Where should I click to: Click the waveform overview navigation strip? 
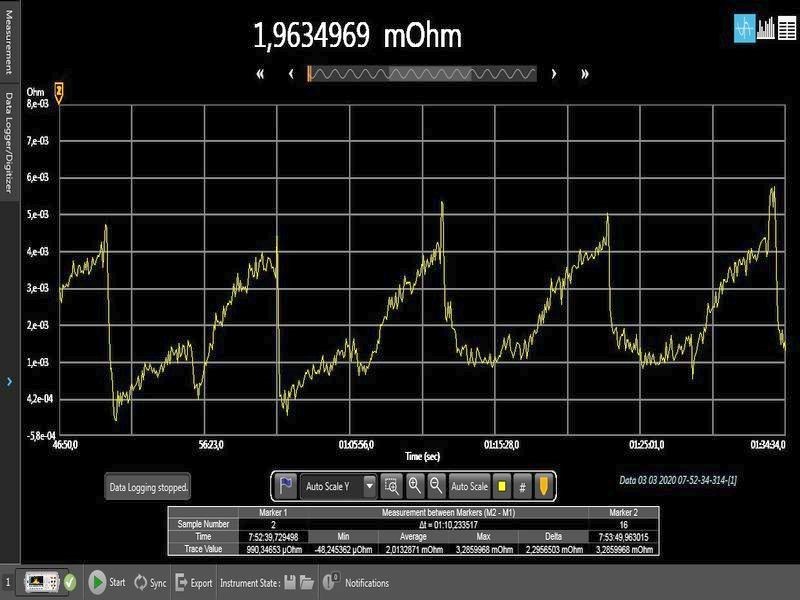(422, 74)
